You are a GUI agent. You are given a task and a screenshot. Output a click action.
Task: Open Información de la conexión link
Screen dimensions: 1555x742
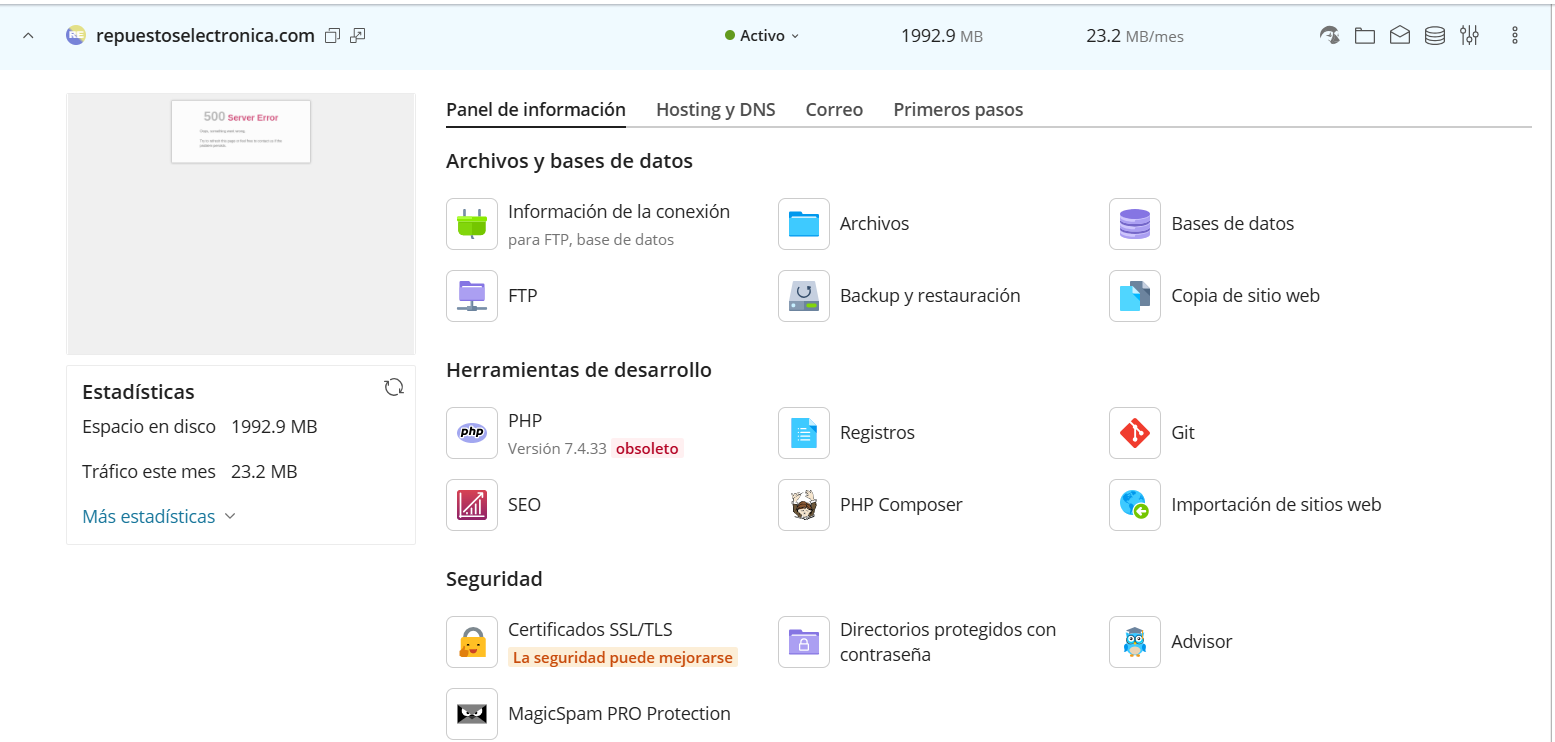point(619,212)
